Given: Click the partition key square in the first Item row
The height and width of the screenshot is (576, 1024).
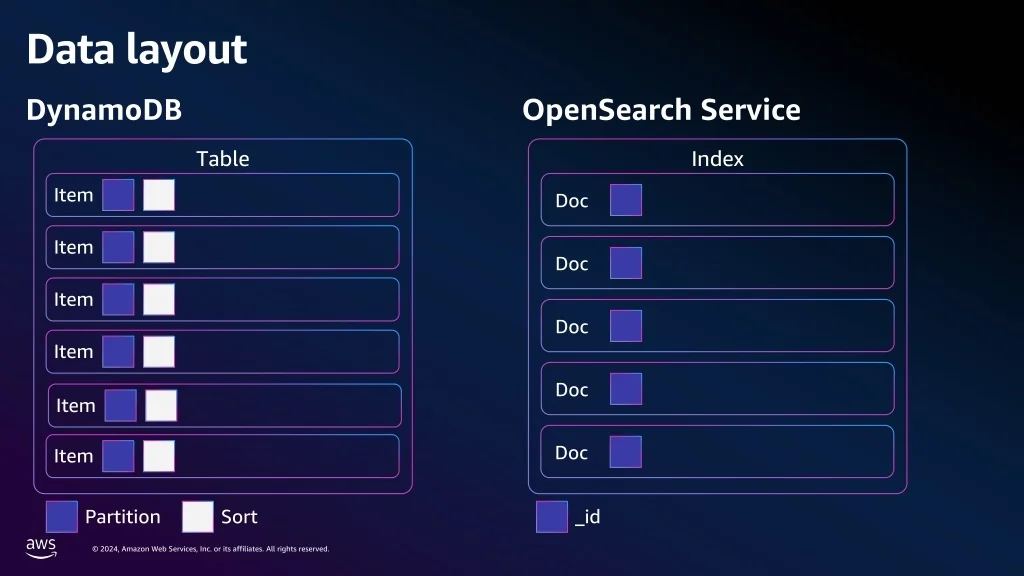Looking at the screenshot, I should pyautogui.click(x=118, y=195).
